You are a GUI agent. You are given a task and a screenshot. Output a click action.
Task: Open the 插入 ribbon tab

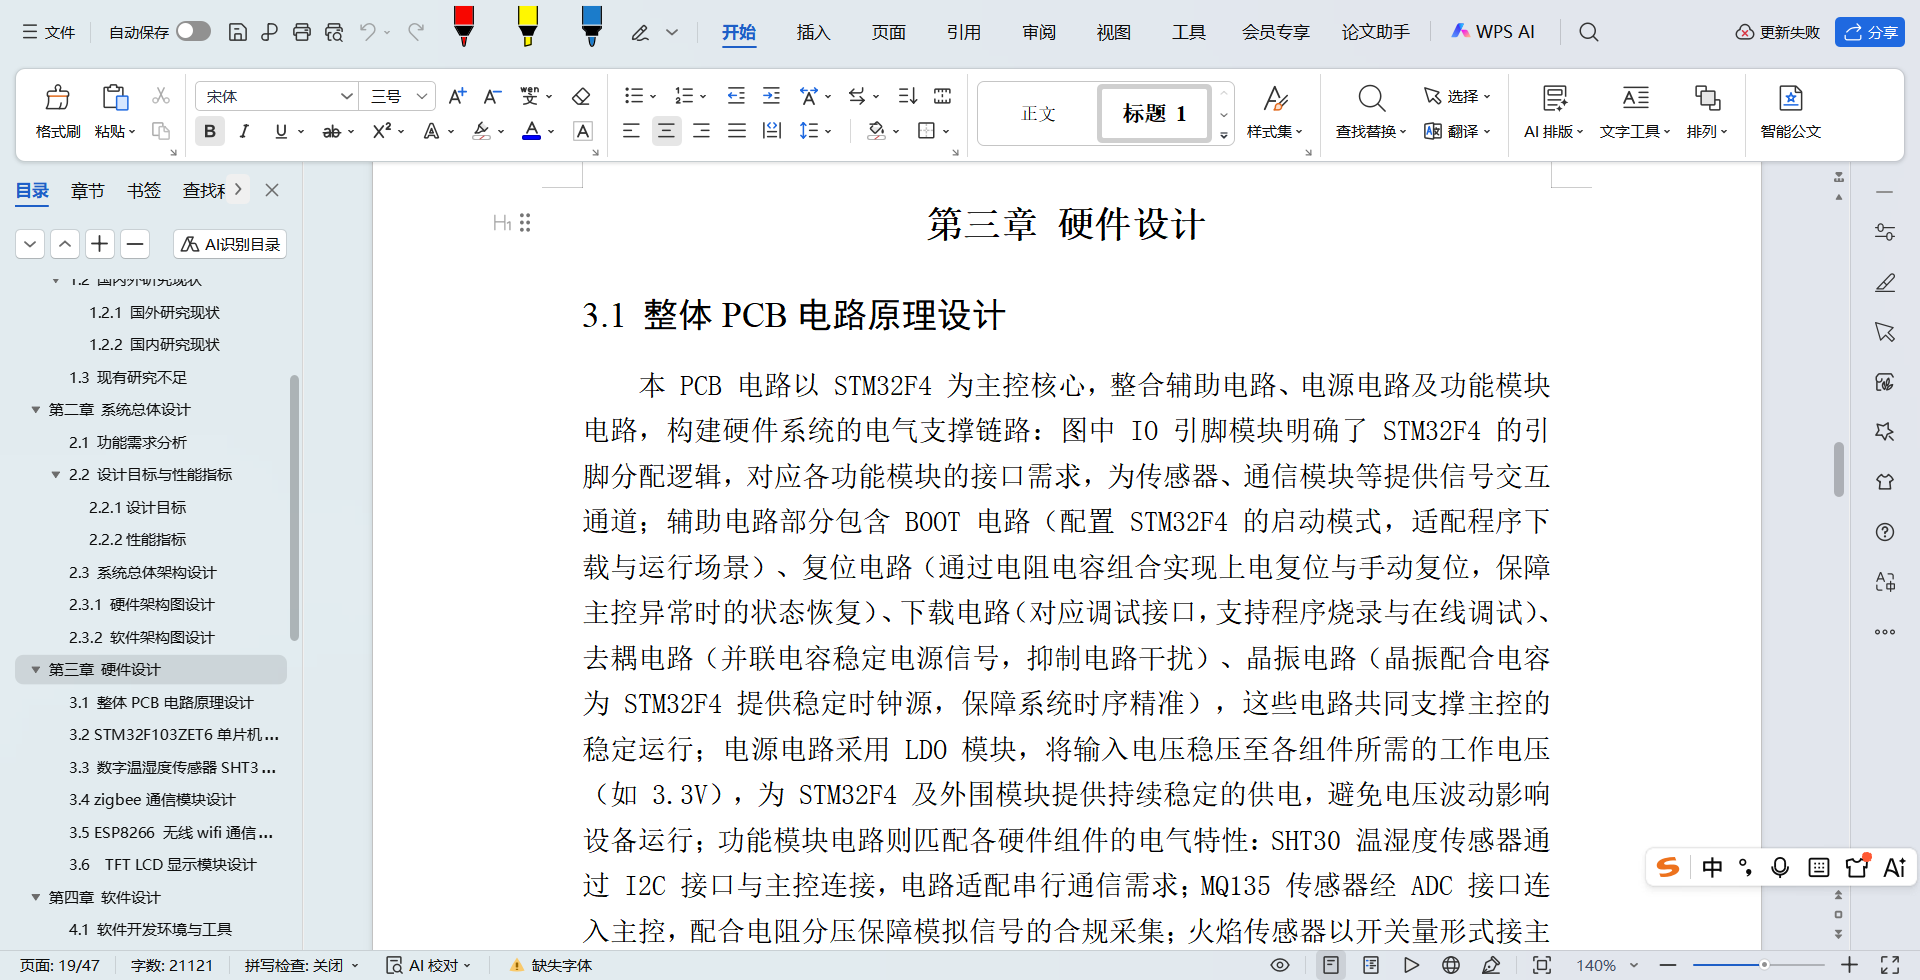pyautogui.click(x=813, y=32)
